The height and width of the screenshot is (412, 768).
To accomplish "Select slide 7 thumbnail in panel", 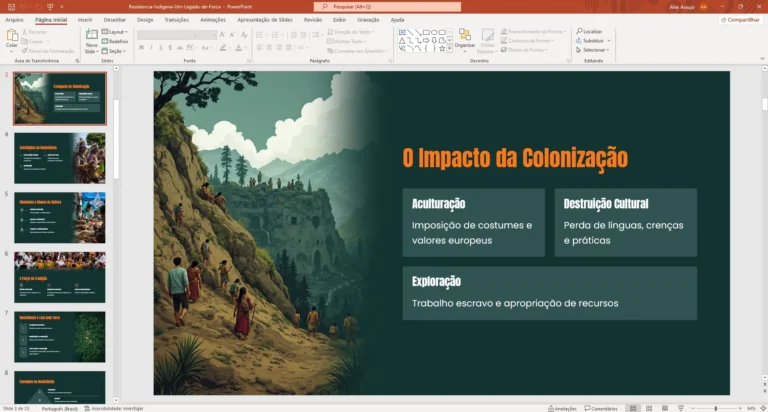I will tap(60, 337).
